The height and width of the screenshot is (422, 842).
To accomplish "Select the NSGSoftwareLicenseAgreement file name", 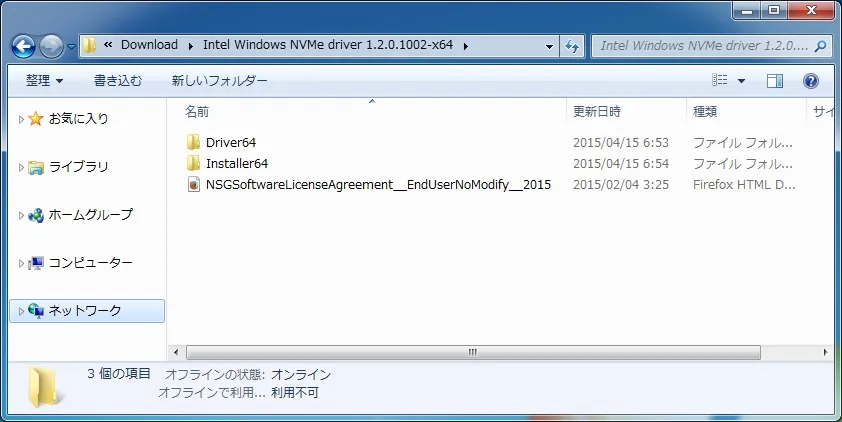I will tap(379, 185).
